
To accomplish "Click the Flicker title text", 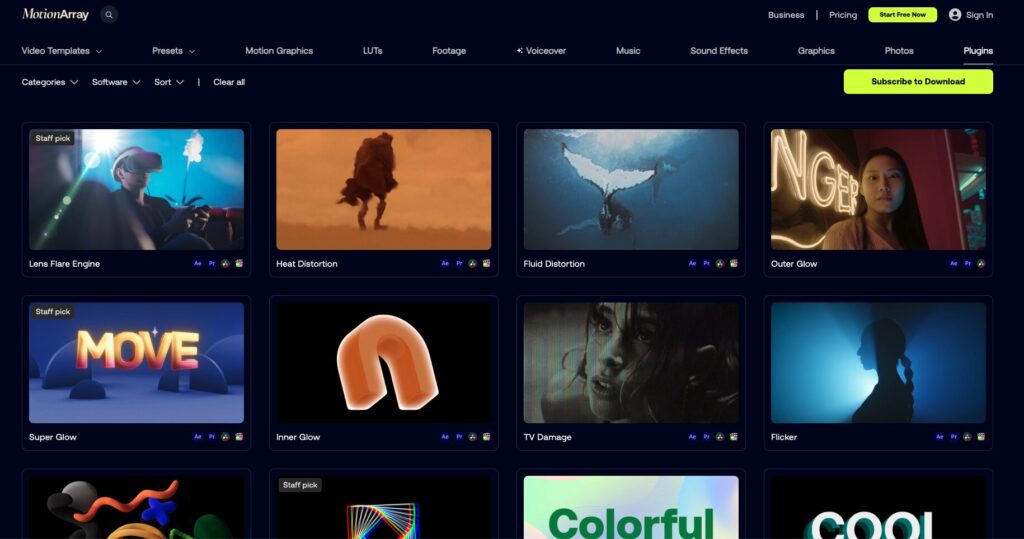I will [x=784, y=437].
